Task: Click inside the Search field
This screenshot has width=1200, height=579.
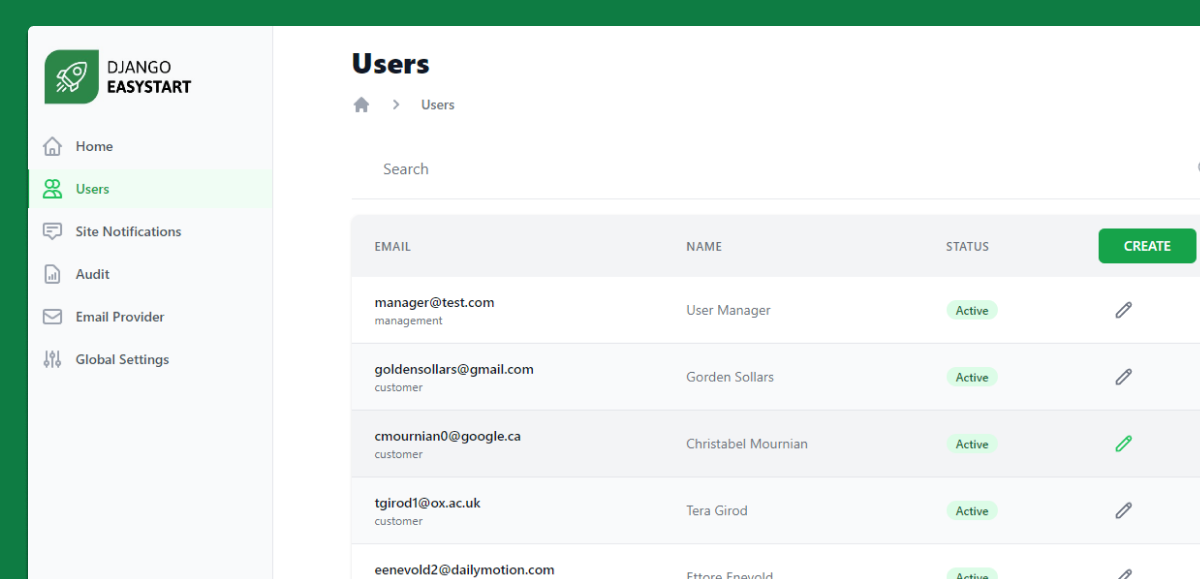Action: click(x=500, y=168)
